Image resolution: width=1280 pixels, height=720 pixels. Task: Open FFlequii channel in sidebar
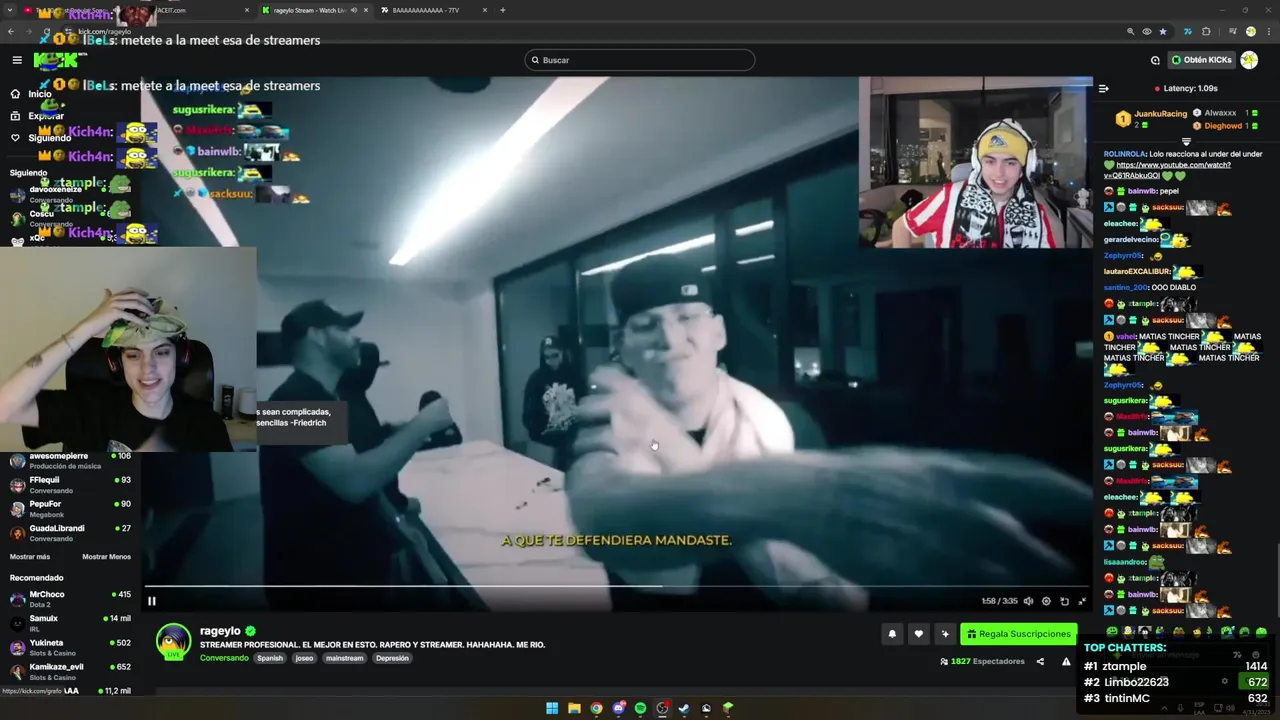pyautogui.click(x=70, y=485)
